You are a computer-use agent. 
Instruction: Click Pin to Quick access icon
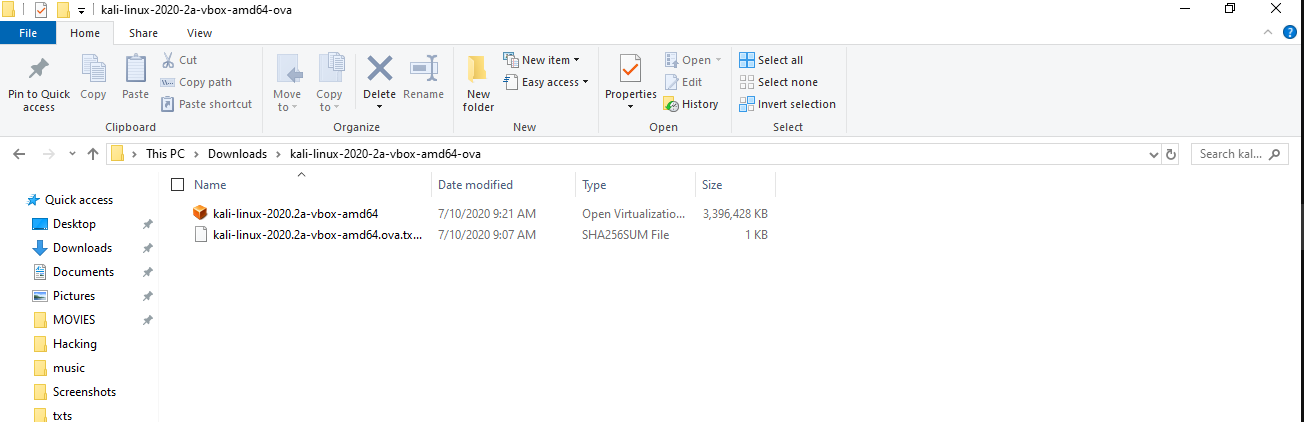click(x=39, y=69)
